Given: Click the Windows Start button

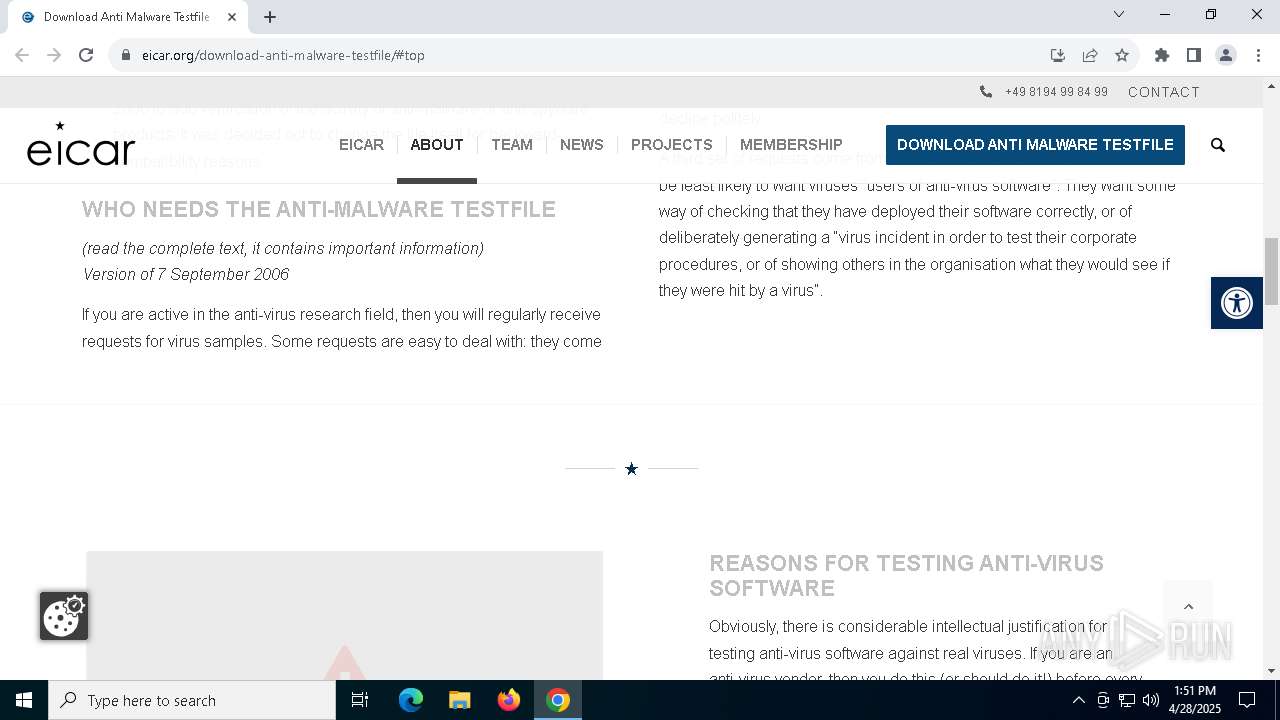Looking at the screenshot, I should click(24, 700).
